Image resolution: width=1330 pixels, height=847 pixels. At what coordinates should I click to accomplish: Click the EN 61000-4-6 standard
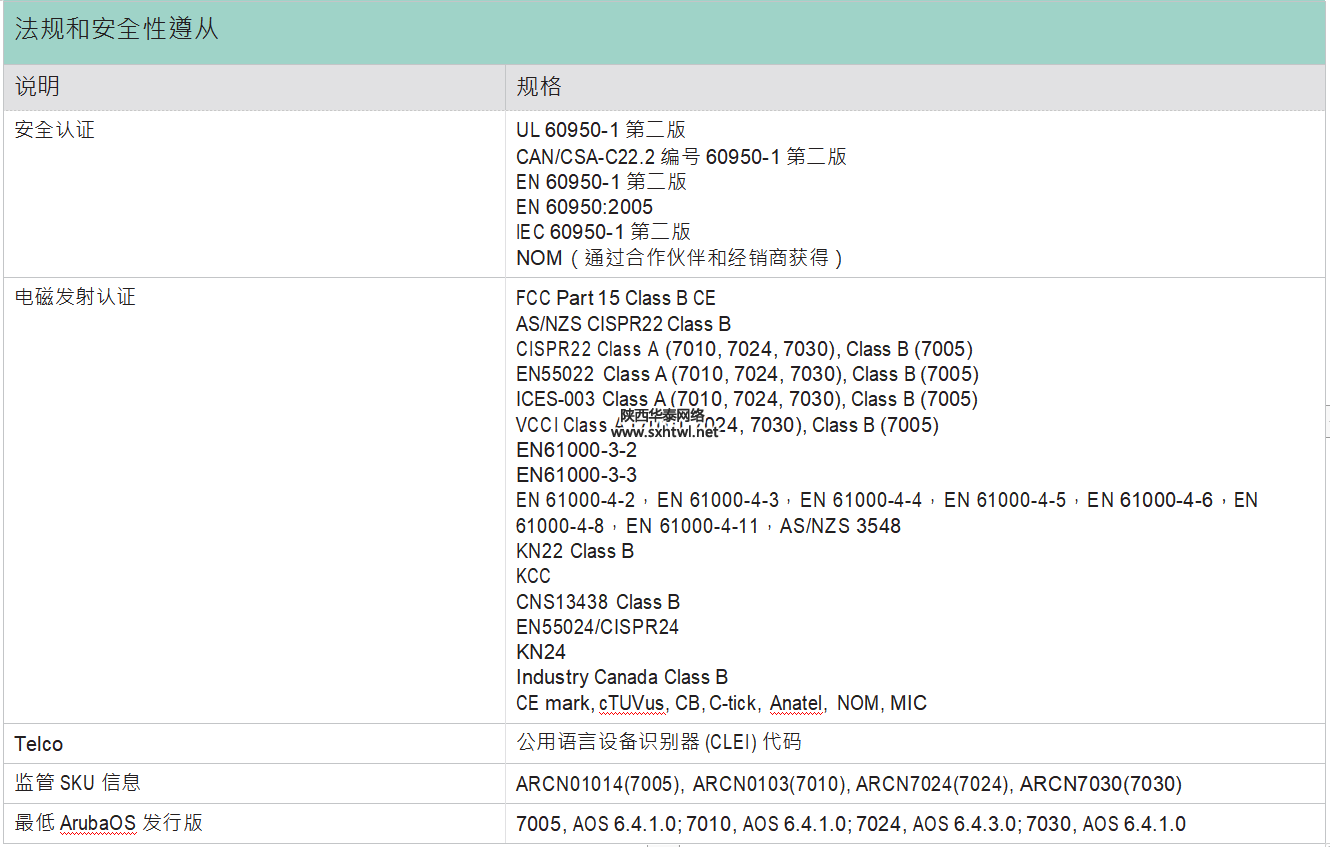(1149, 500)
